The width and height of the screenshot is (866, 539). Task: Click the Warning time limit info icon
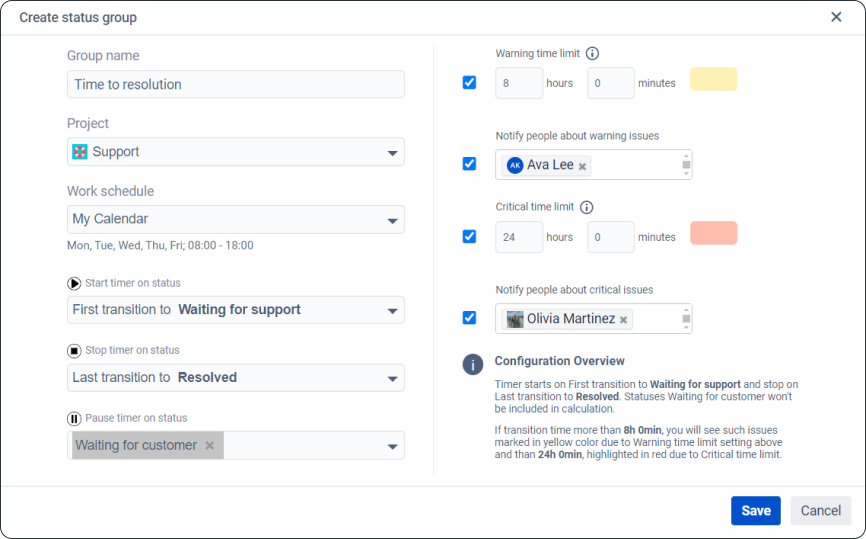pos(592,54)
